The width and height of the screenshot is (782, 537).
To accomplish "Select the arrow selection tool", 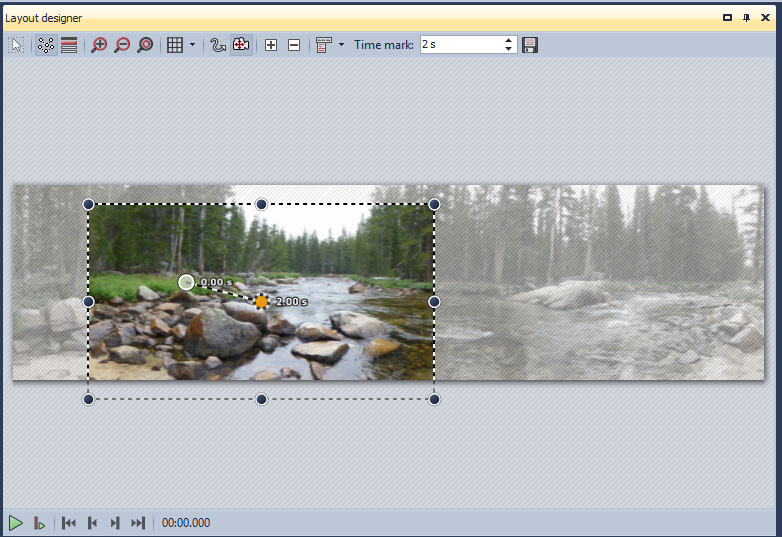I will click(16, 45).
